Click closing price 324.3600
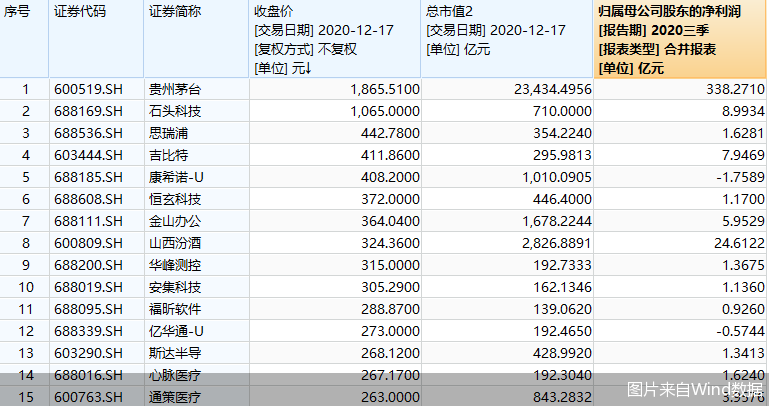This screenshot has height=406, width=769. [390, 243]
